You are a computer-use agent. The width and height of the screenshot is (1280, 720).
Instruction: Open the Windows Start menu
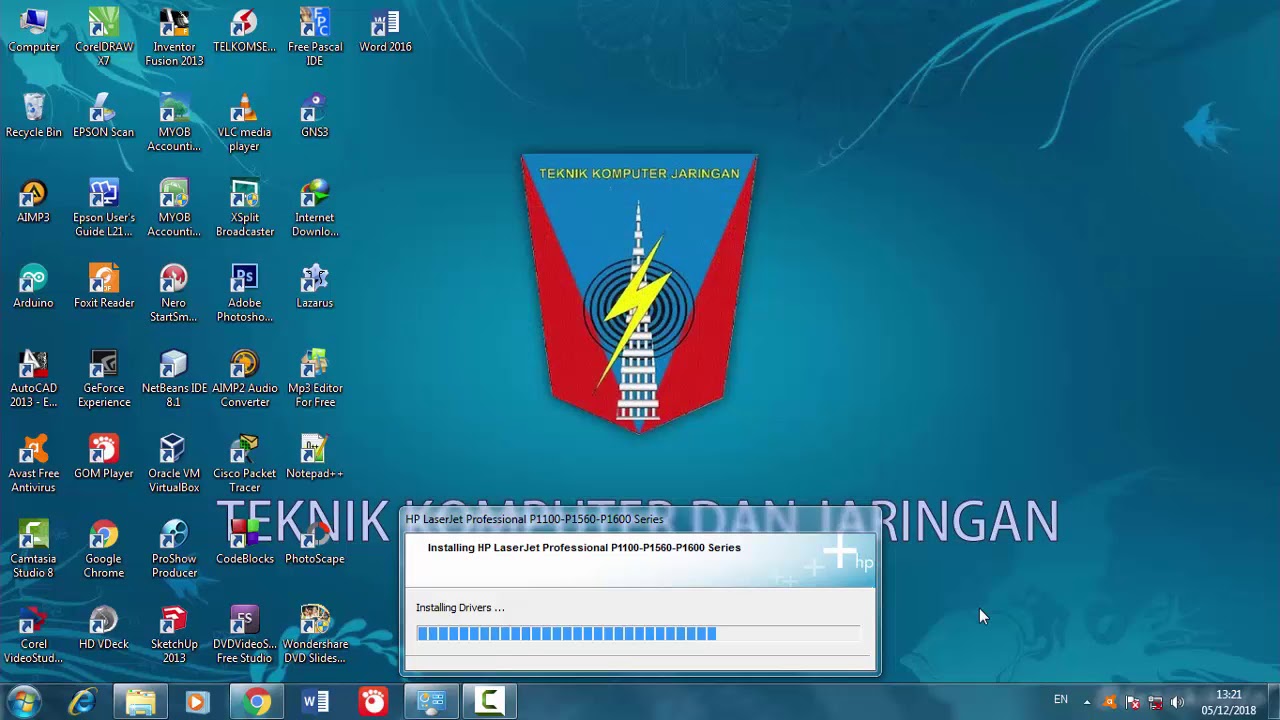coord(24,702)
